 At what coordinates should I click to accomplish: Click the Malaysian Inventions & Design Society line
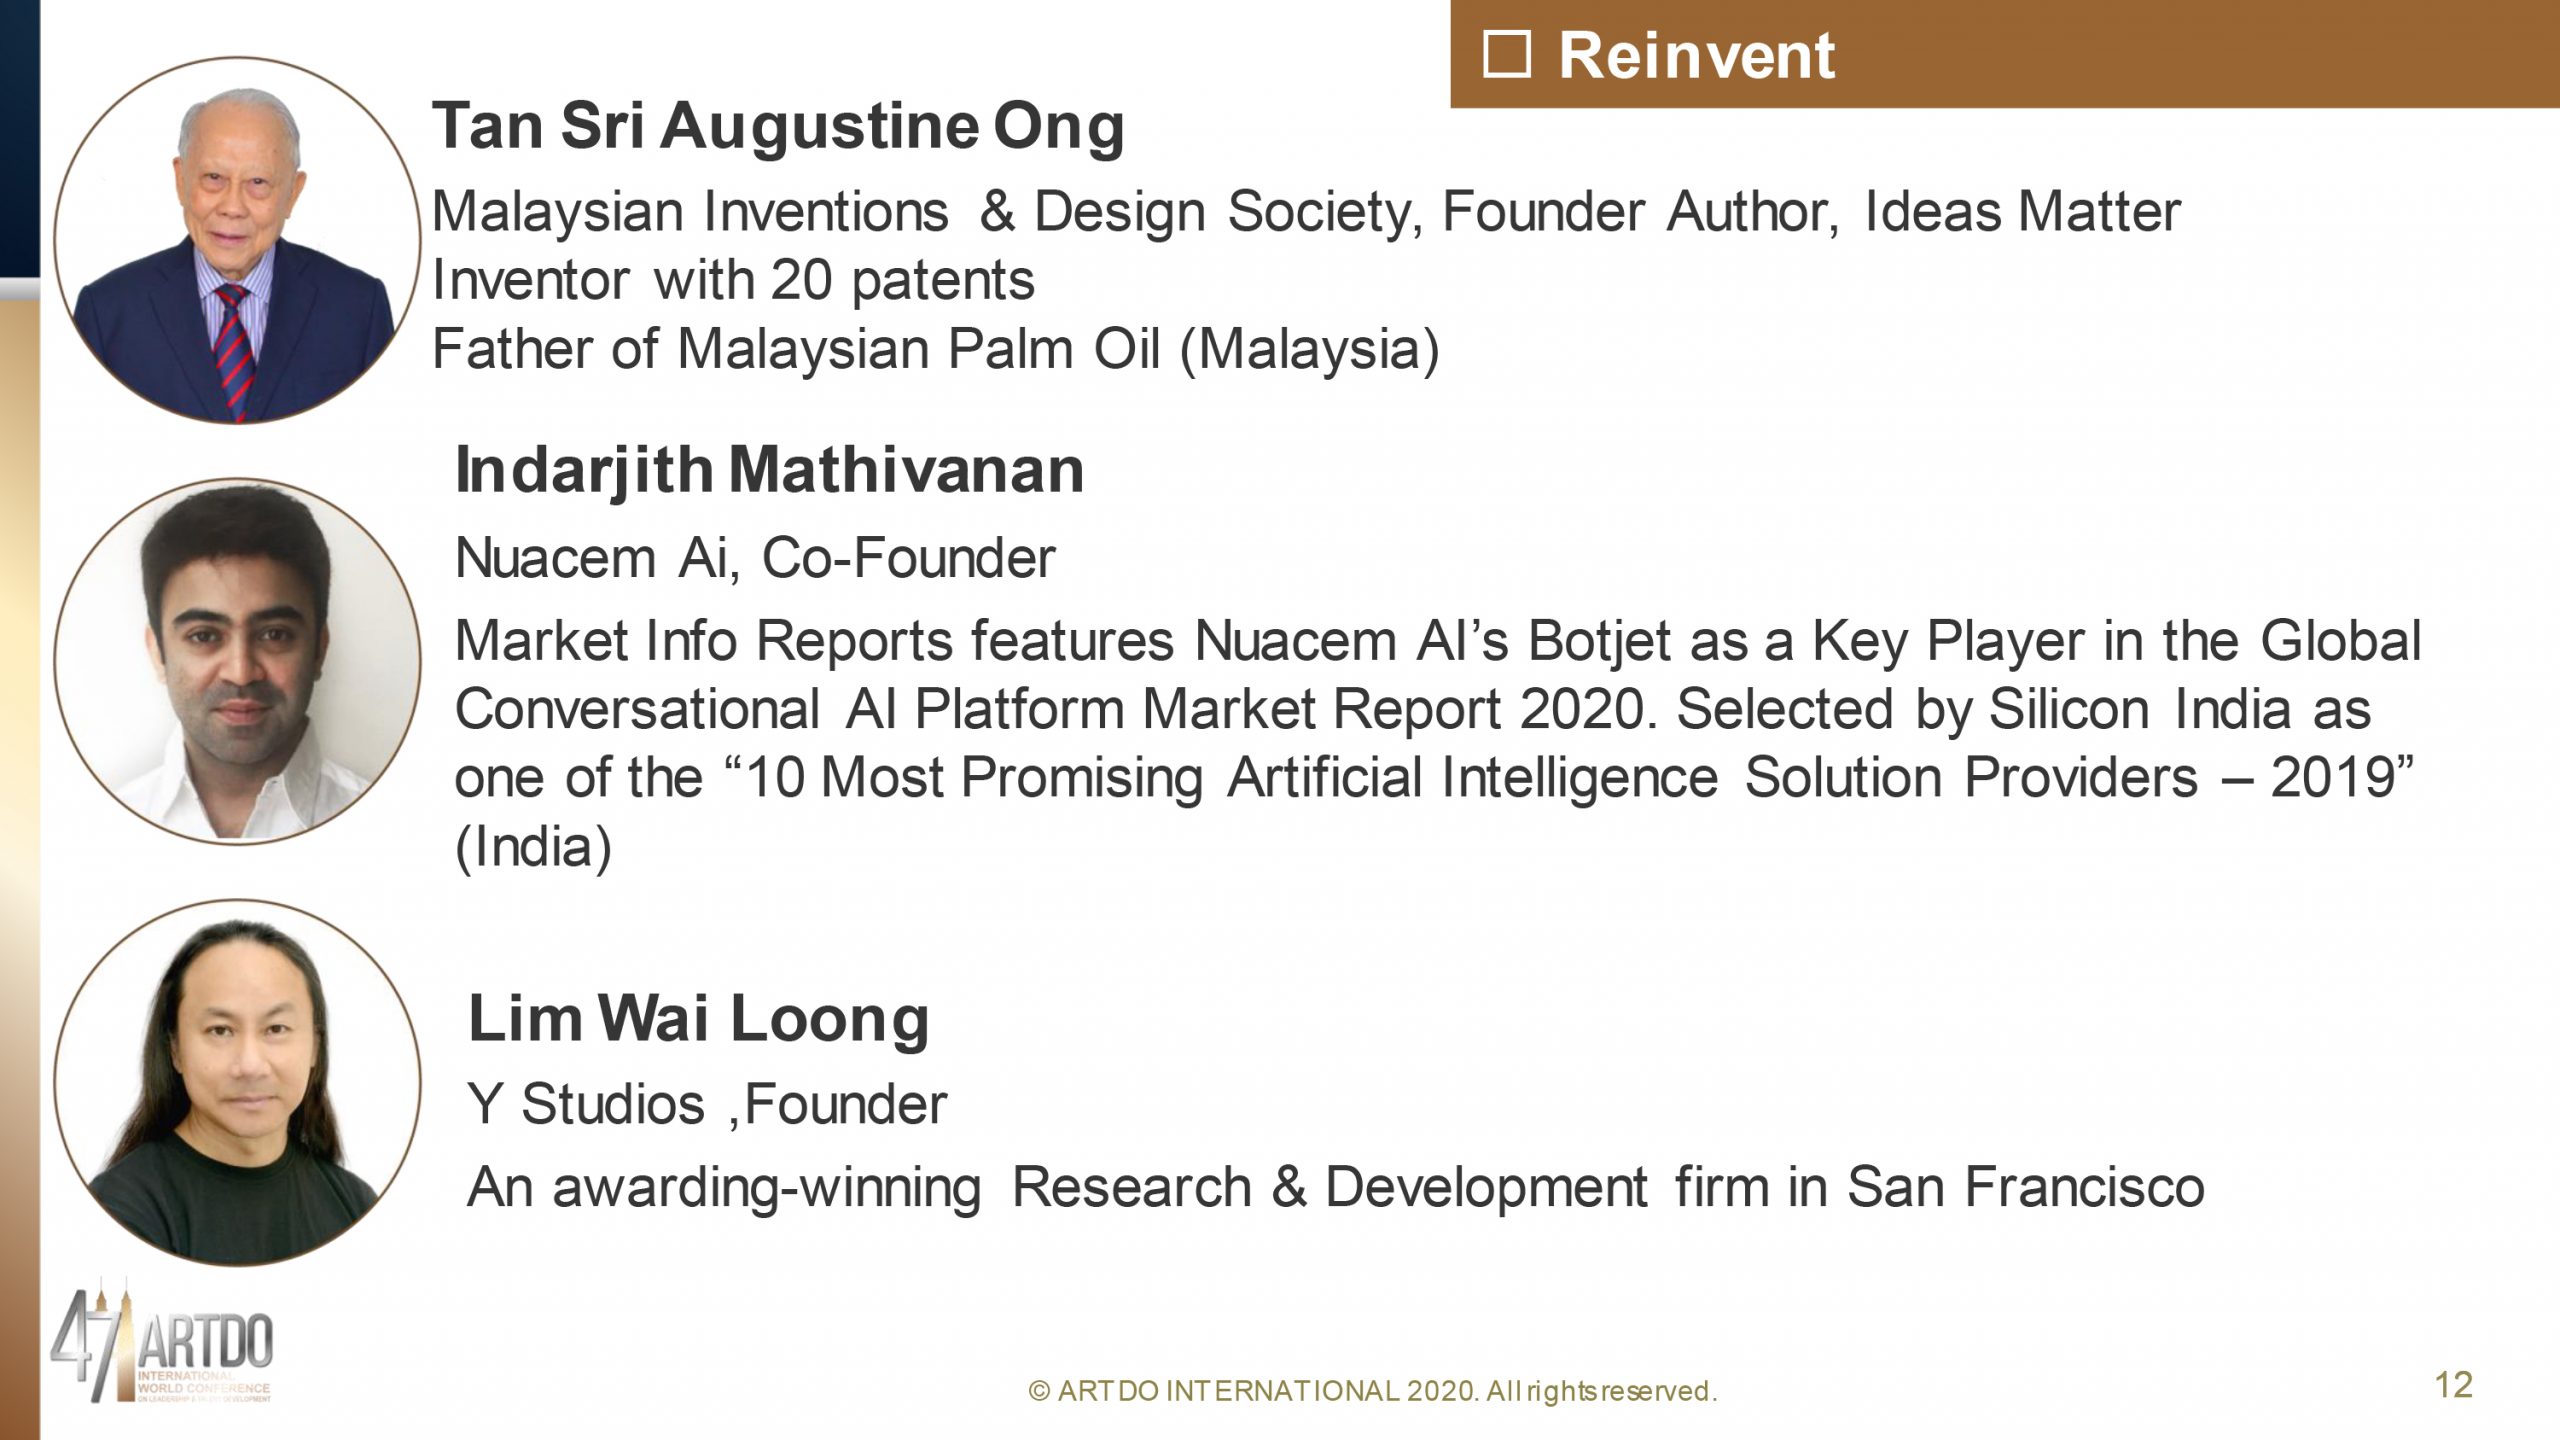pyautogui.click(x=1306, y=212)
